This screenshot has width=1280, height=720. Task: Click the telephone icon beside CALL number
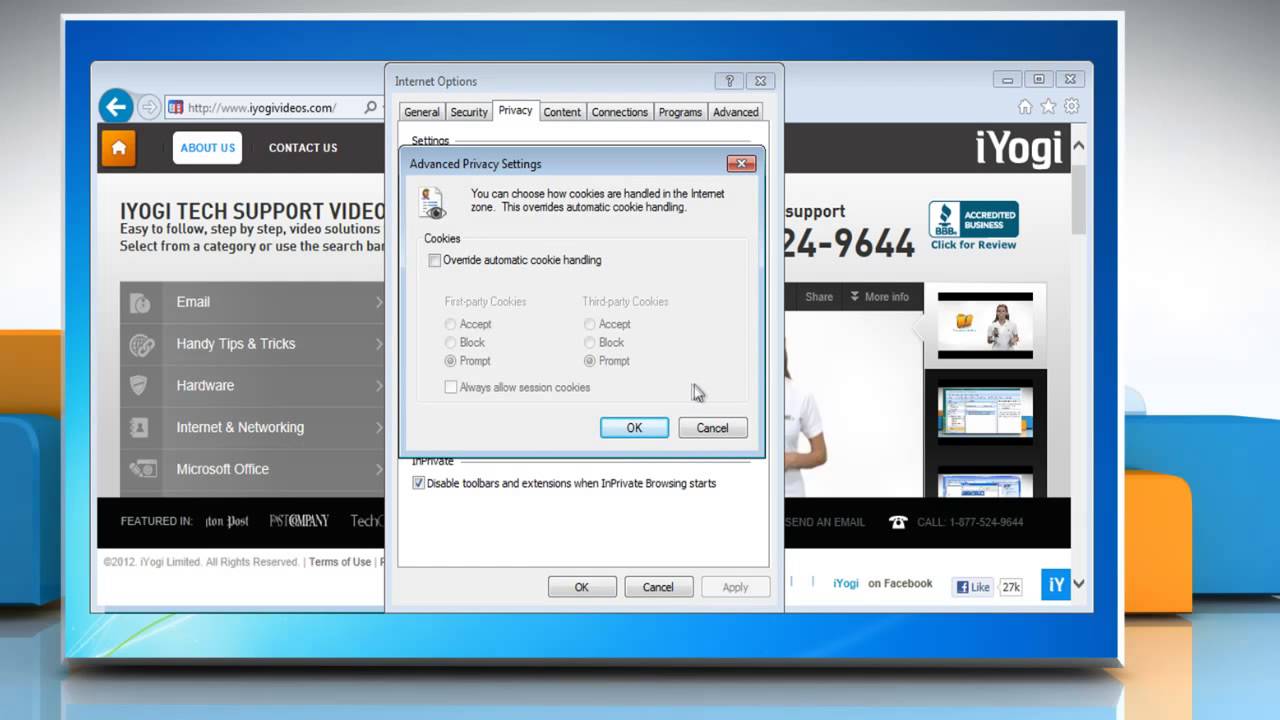[898, 522]
